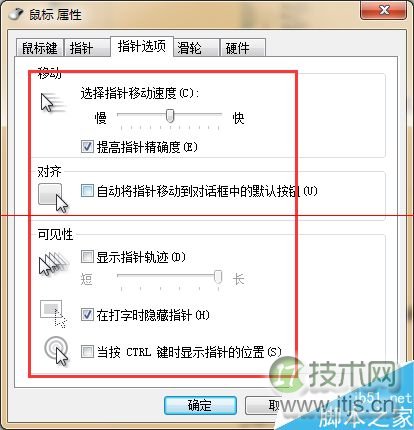Click the mouse icon in title bar
The height and width of the screenshot is (430, 414).
pos(15,14)
